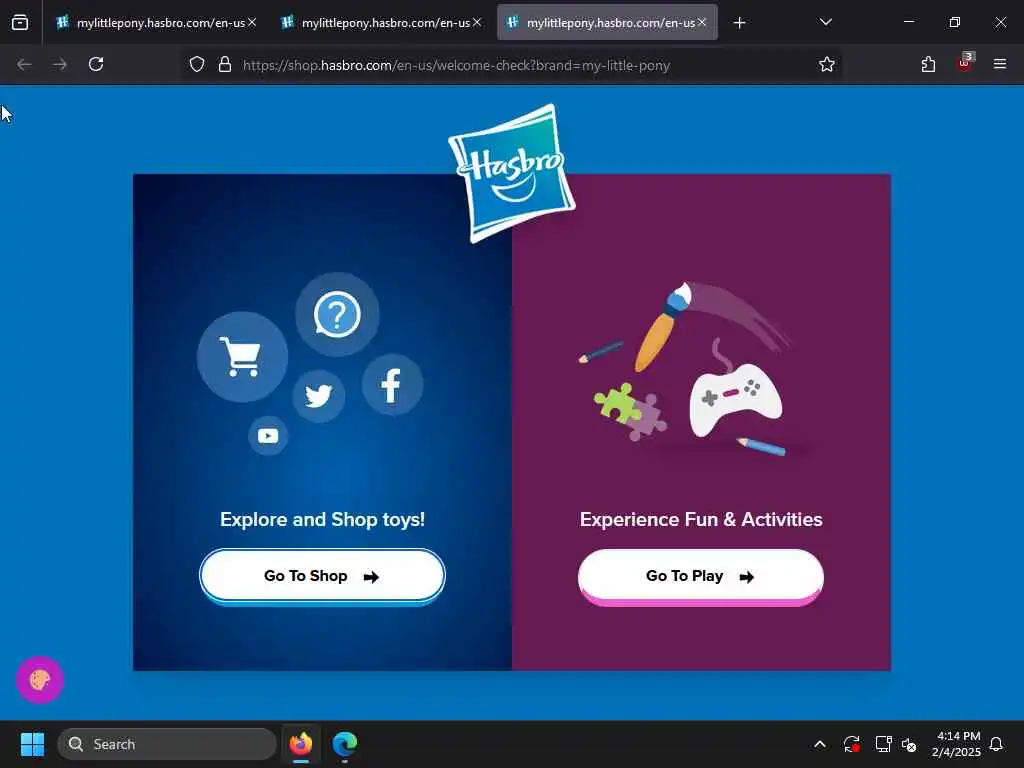Click the Twitter bird icon
1024x768 pixels.
coord(319,396)
